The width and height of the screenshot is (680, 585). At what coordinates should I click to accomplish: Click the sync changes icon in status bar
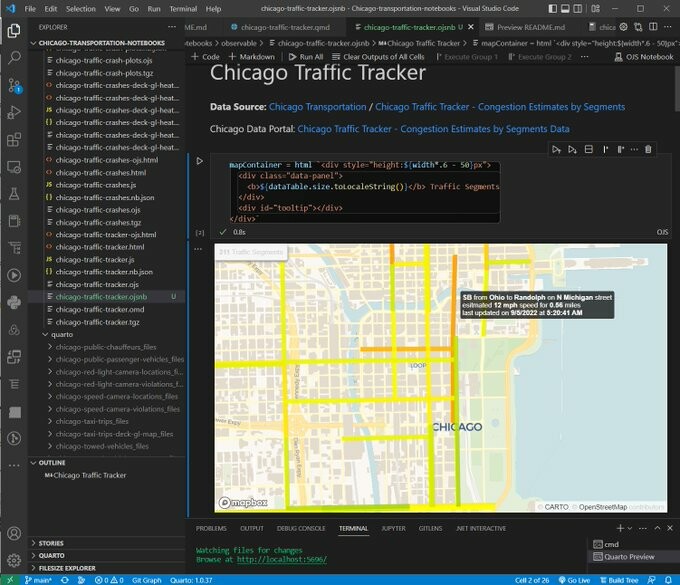point(65,580)
